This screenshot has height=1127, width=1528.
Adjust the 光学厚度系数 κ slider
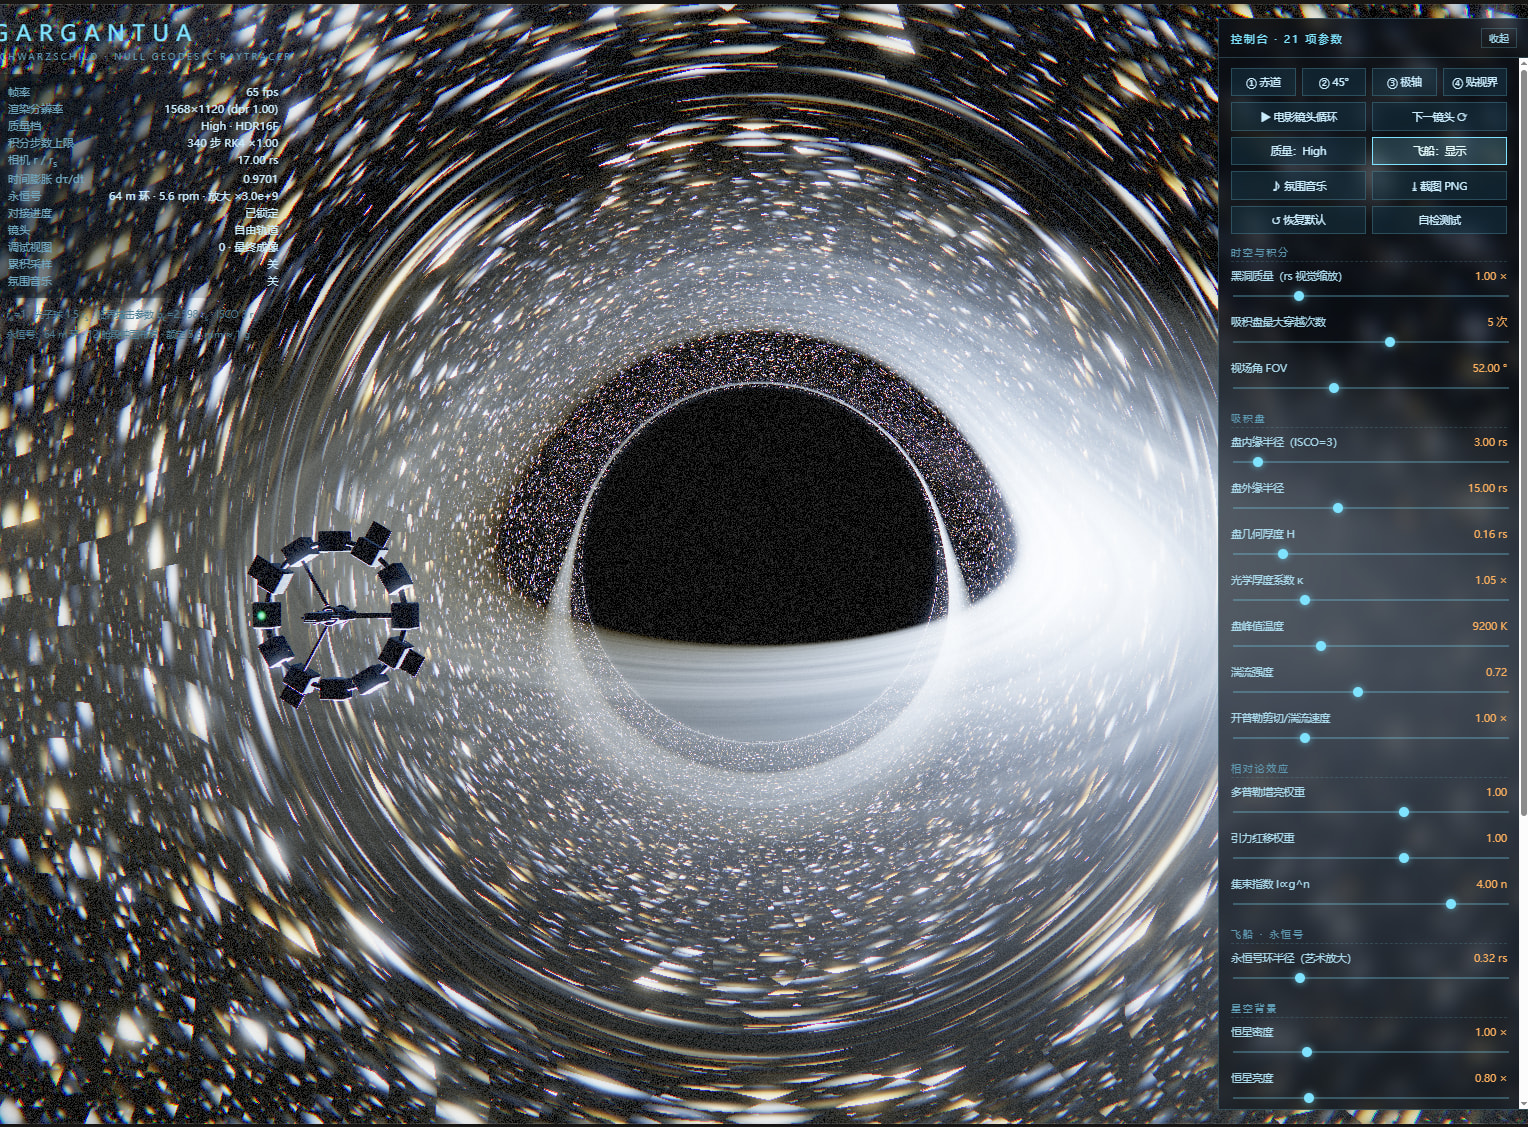(x=1370, y=600)
